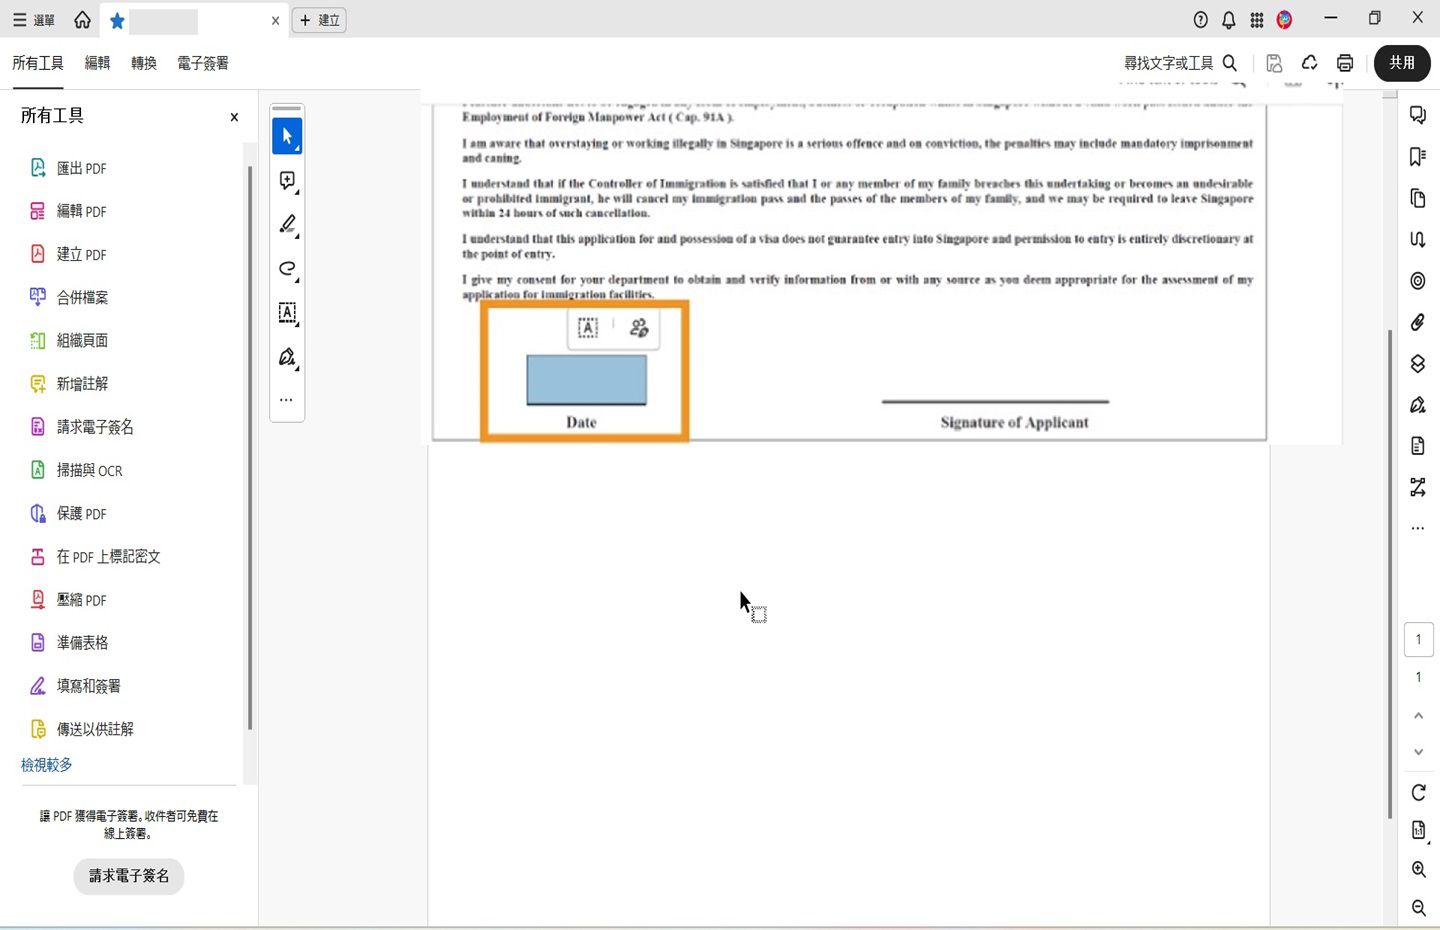1440x930 pixels.
Task: Click the cloud upload icon
Action: [x=1309, y=63]
